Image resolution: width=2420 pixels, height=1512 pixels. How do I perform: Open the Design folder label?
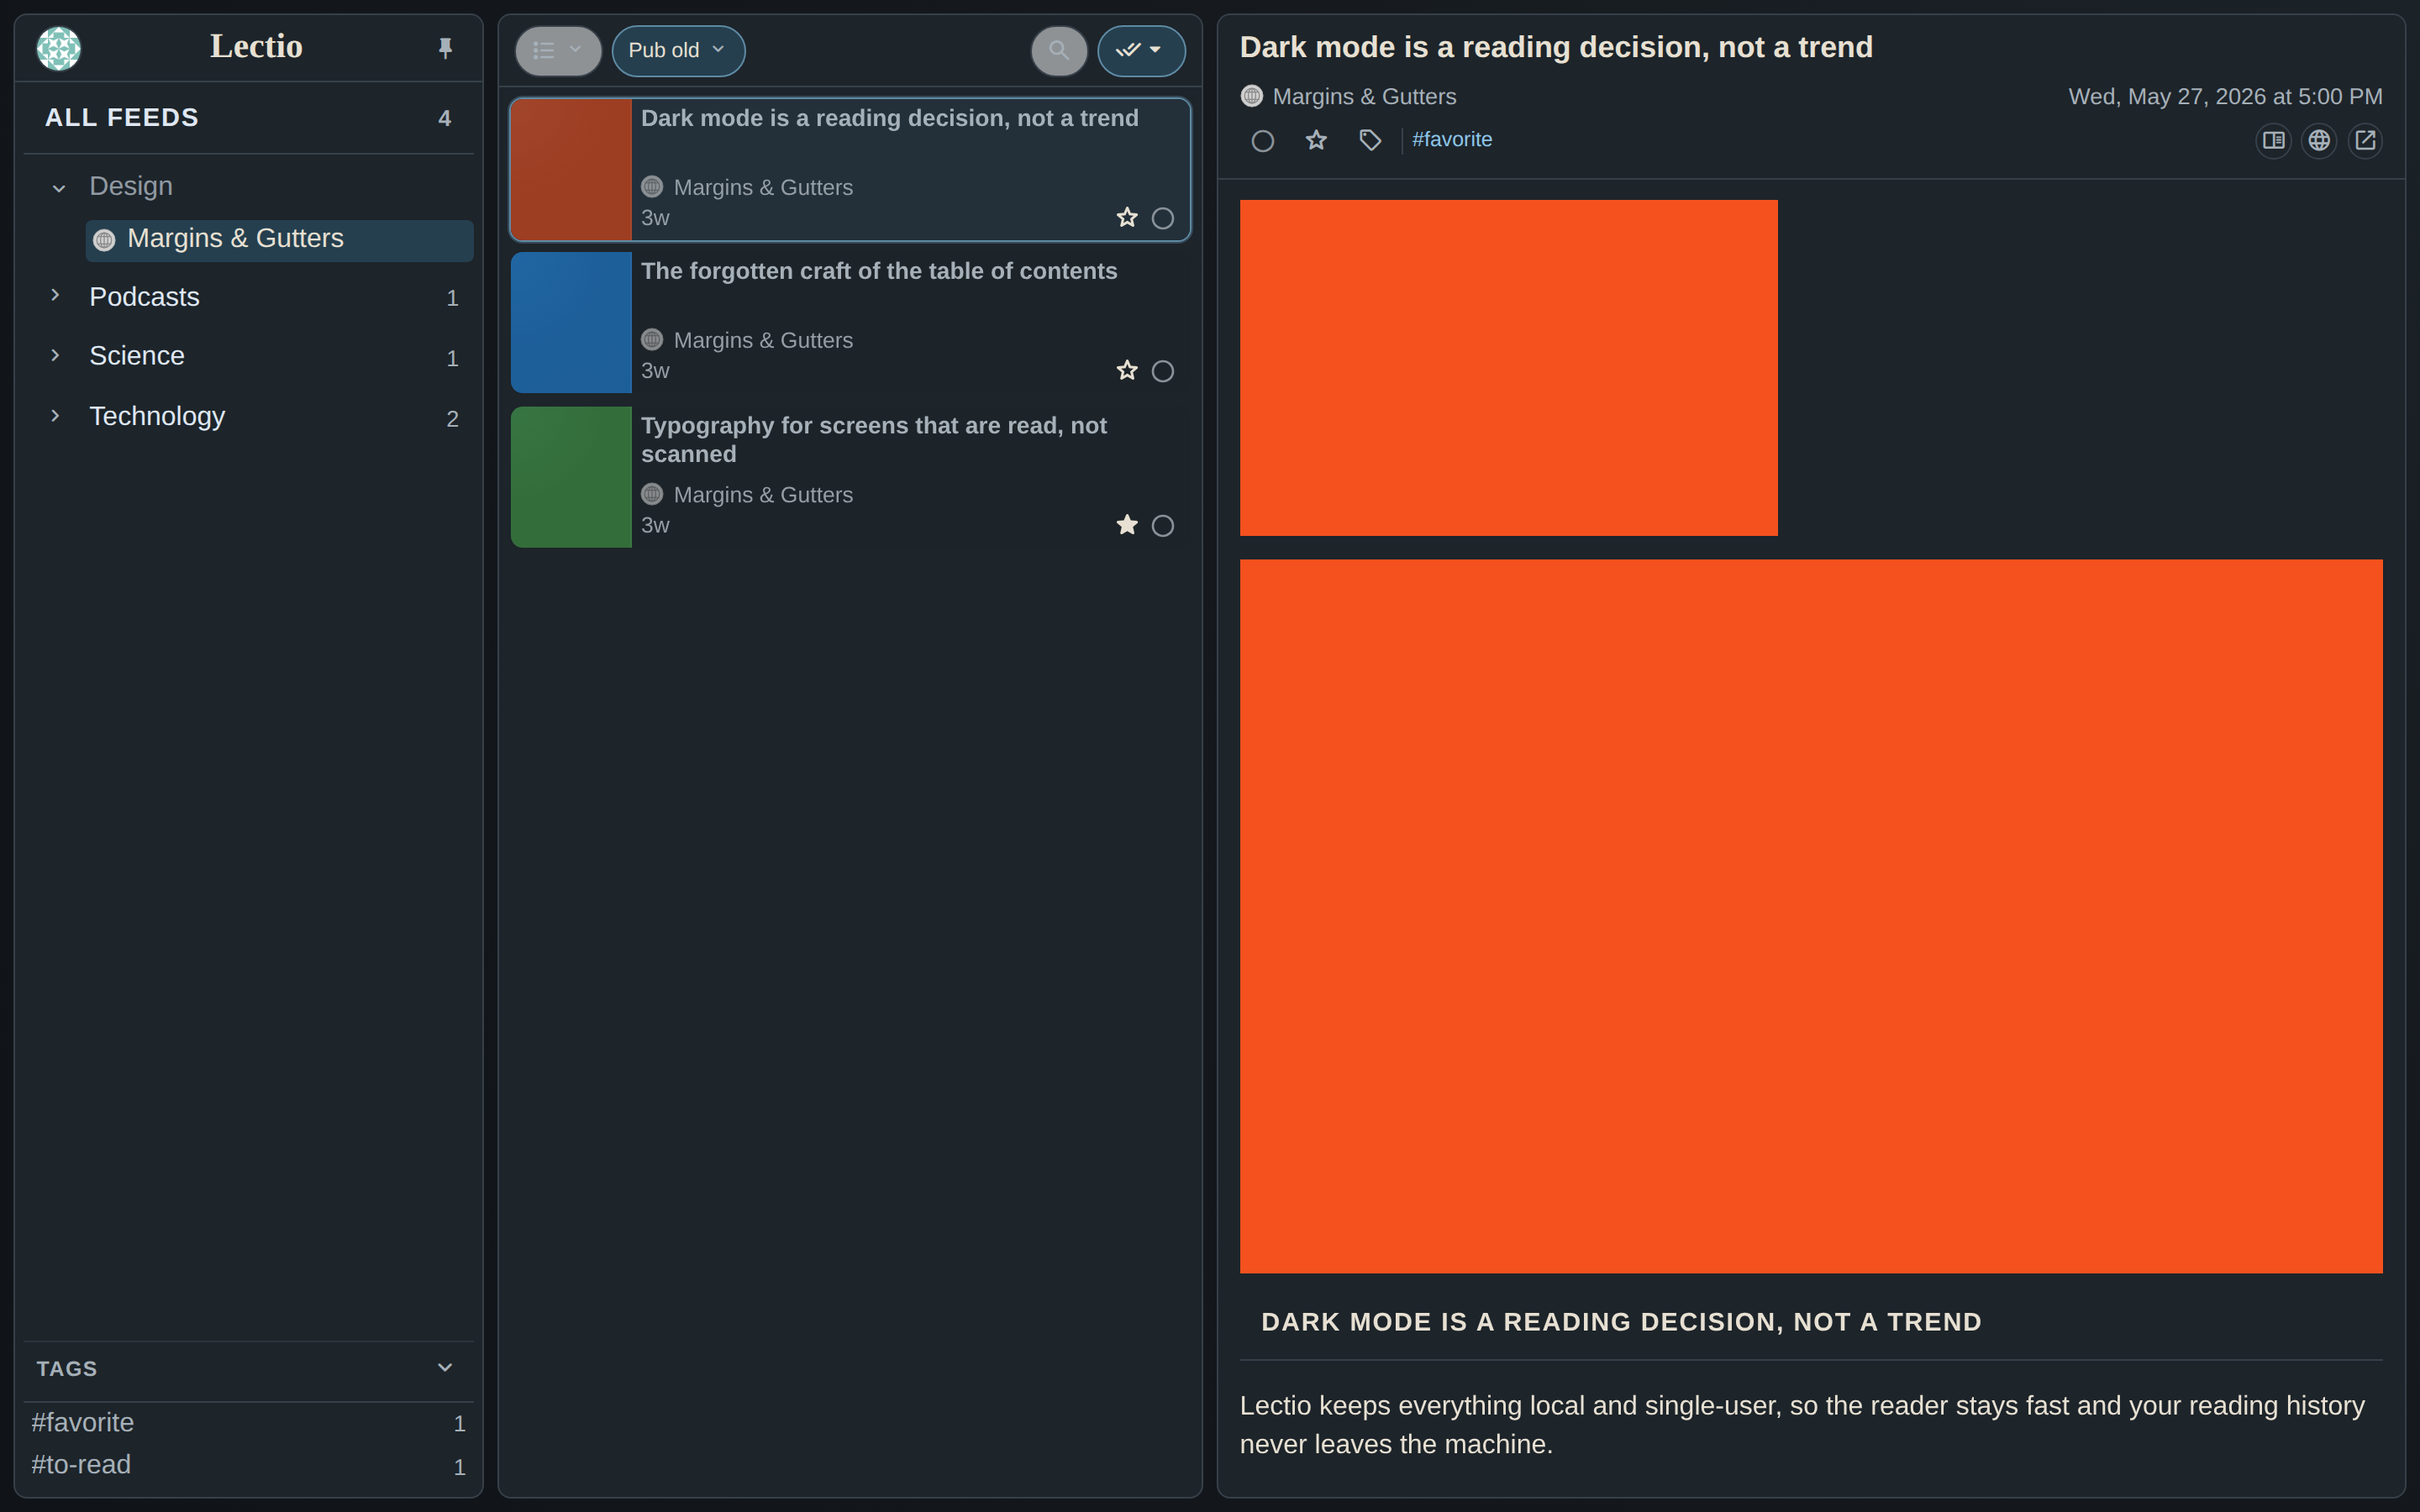pyautogui.click(x=131, y=186)
